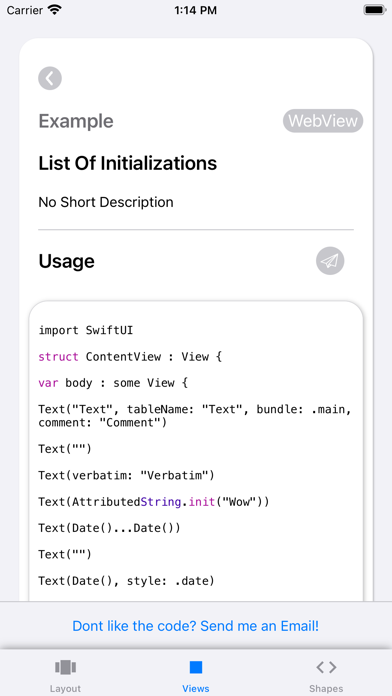392x696 pixels.
Task: Open the WebView pill button
Action: pos(323,121)
